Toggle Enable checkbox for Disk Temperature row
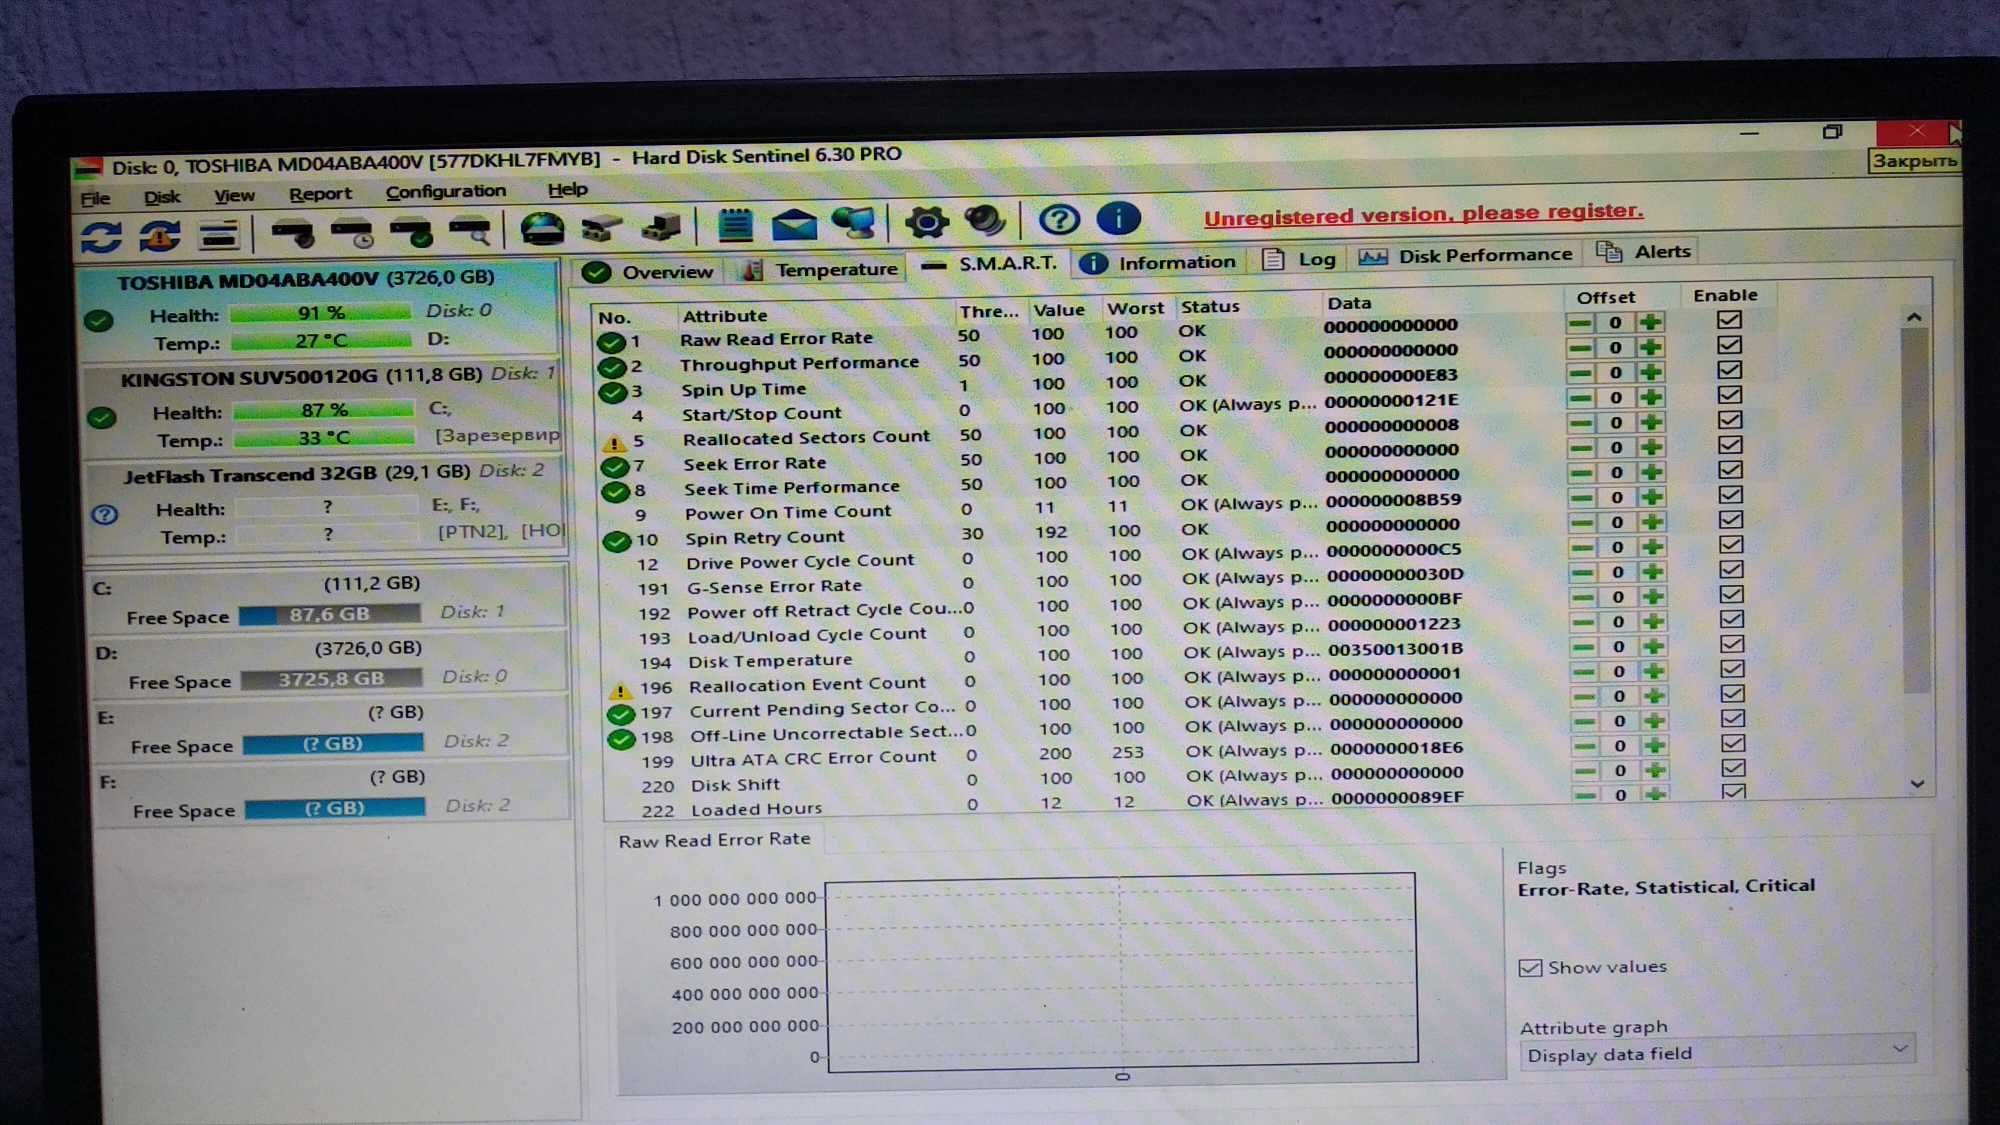This screenshot has width=2000, height=1125. point(1733,645)
